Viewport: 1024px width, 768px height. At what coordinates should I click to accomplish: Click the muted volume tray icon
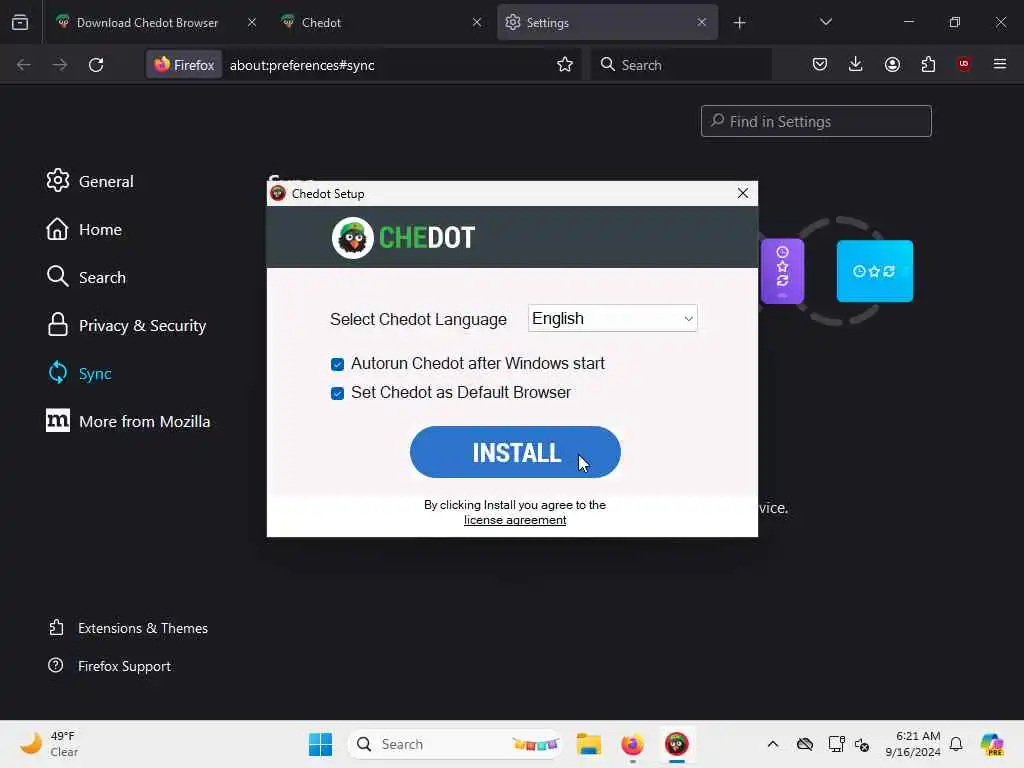click(x=861, y=744)
